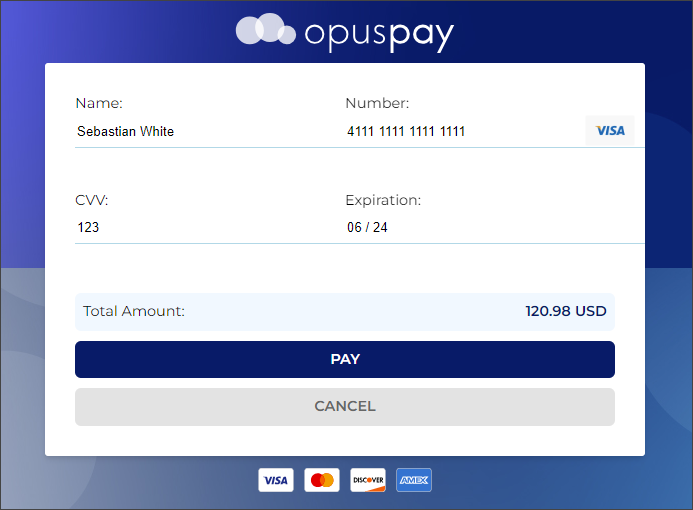Click the PAY button
This screenshot has width=693, height=510.
coord(345,359)
